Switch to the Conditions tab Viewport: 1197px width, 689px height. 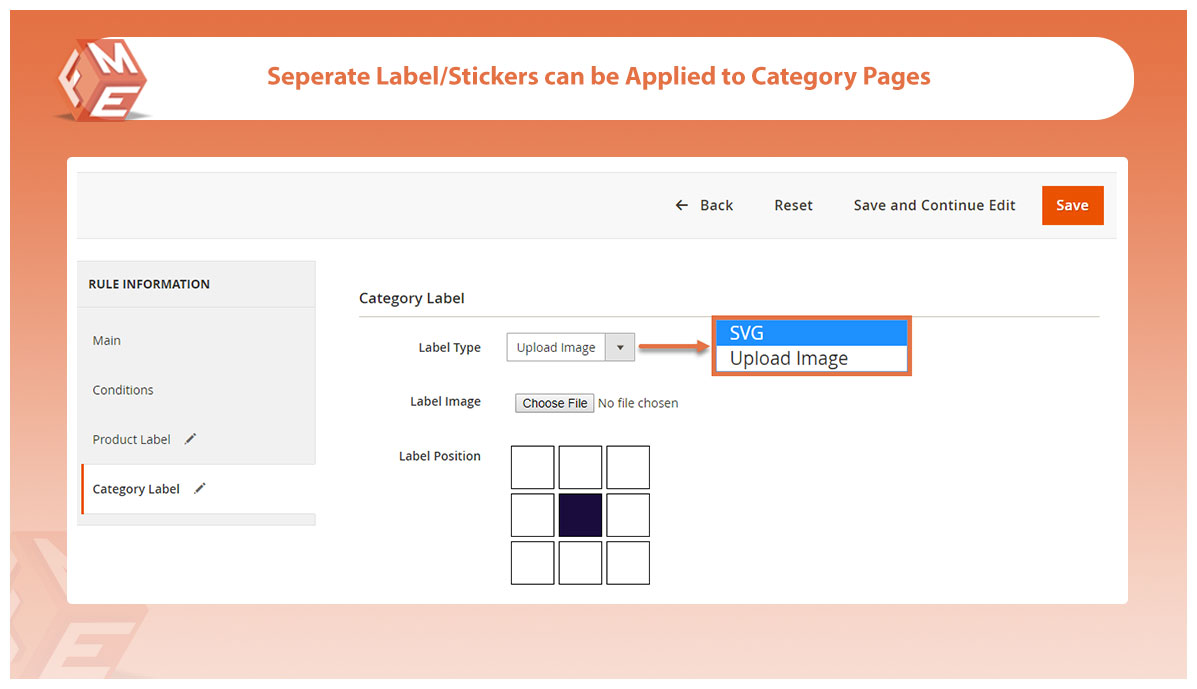(x=123, y=390)
